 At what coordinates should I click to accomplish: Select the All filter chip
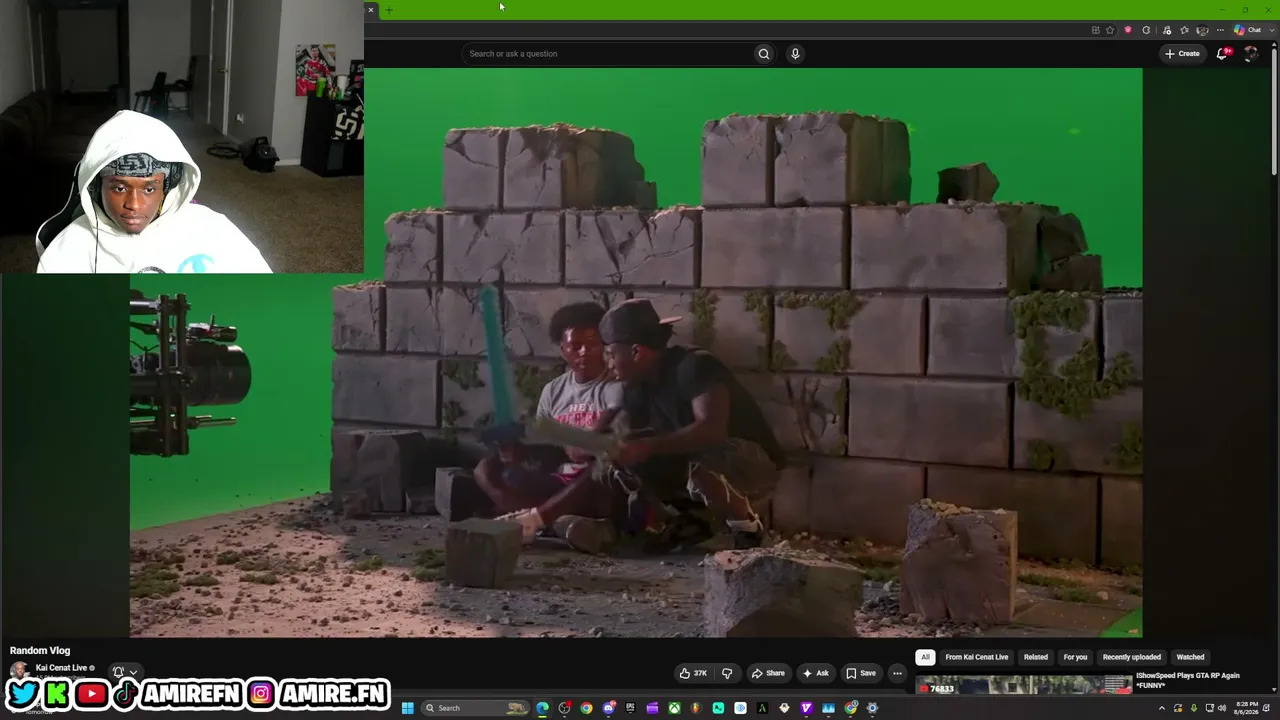point(925,657)
